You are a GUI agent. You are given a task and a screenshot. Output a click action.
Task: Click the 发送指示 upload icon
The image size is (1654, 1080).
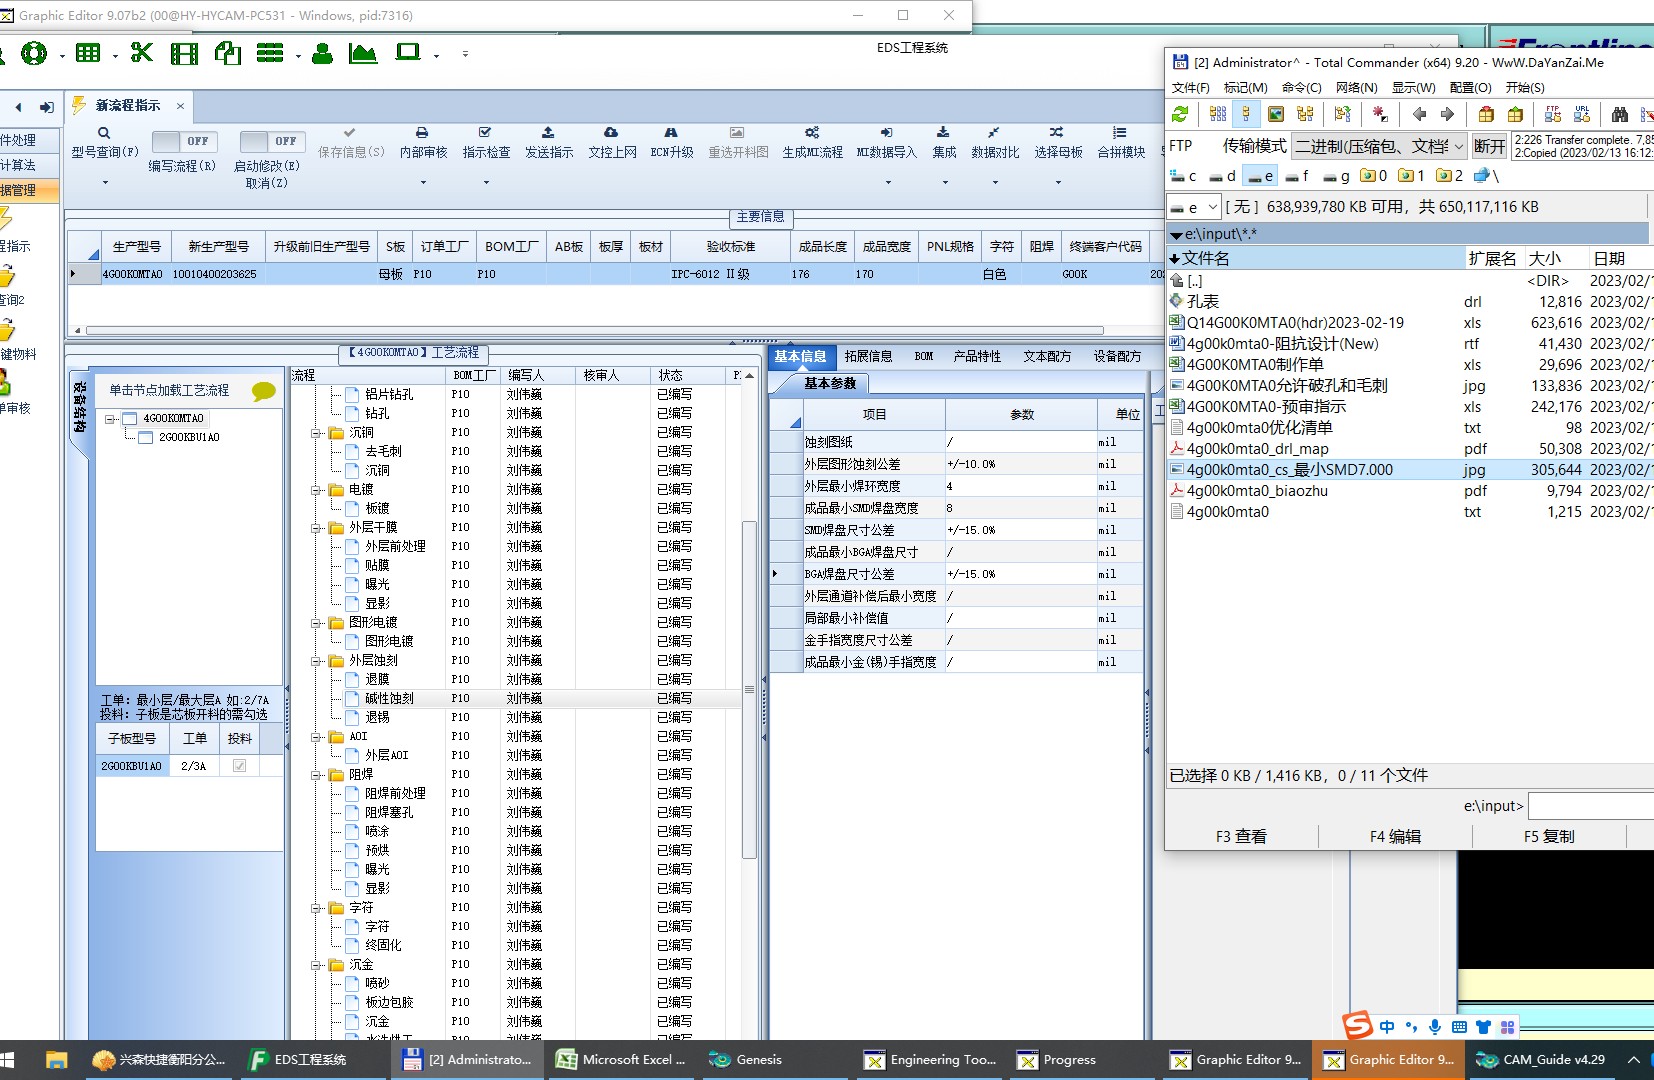pos(548,132)
